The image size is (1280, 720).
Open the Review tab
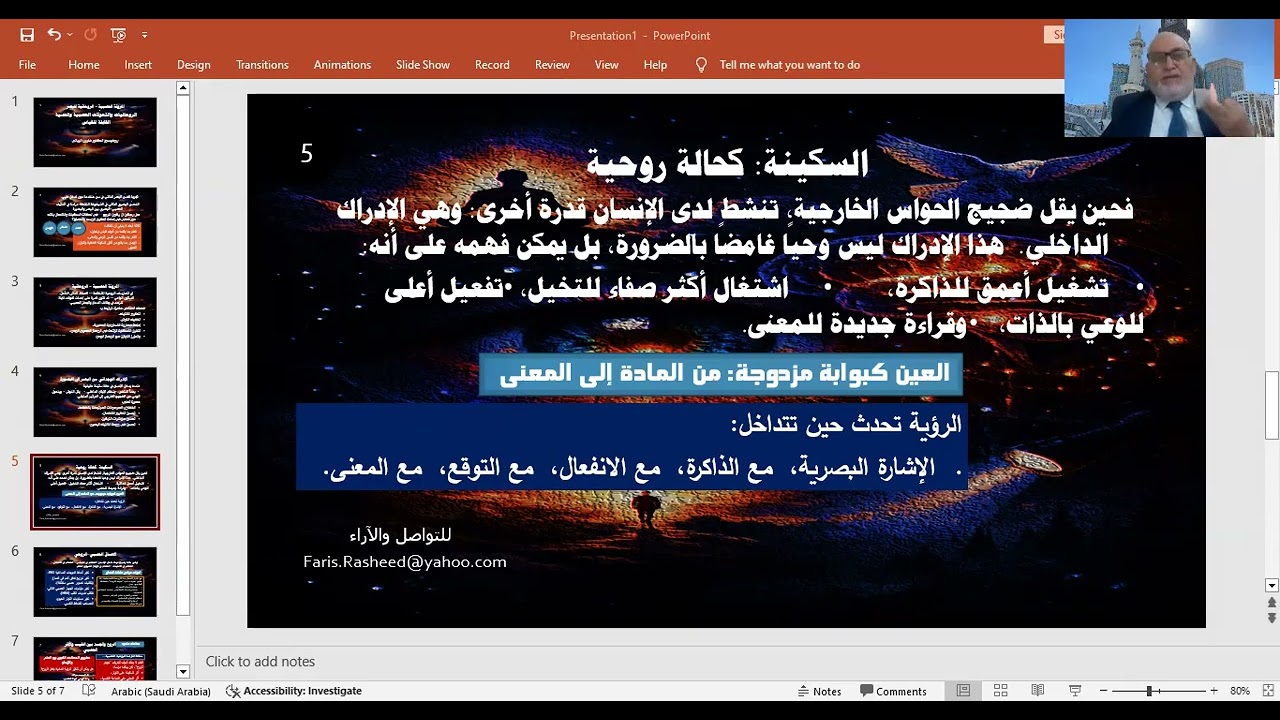click(x=552, y=65)
